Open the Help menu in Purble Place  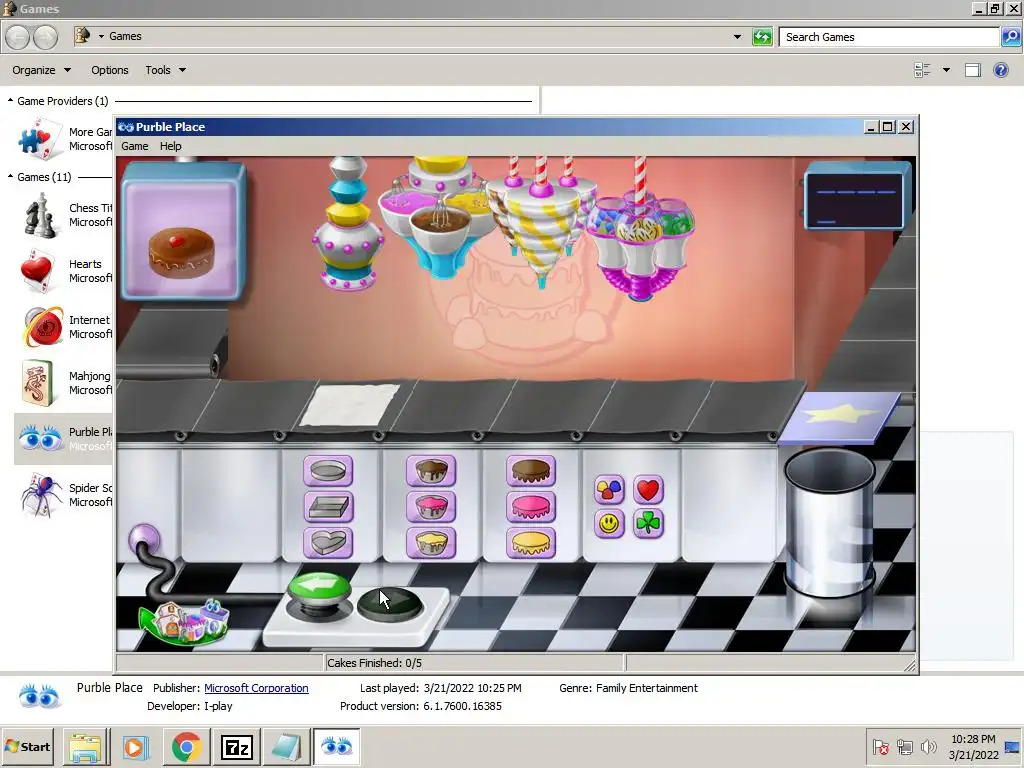[x=170, y=146]
